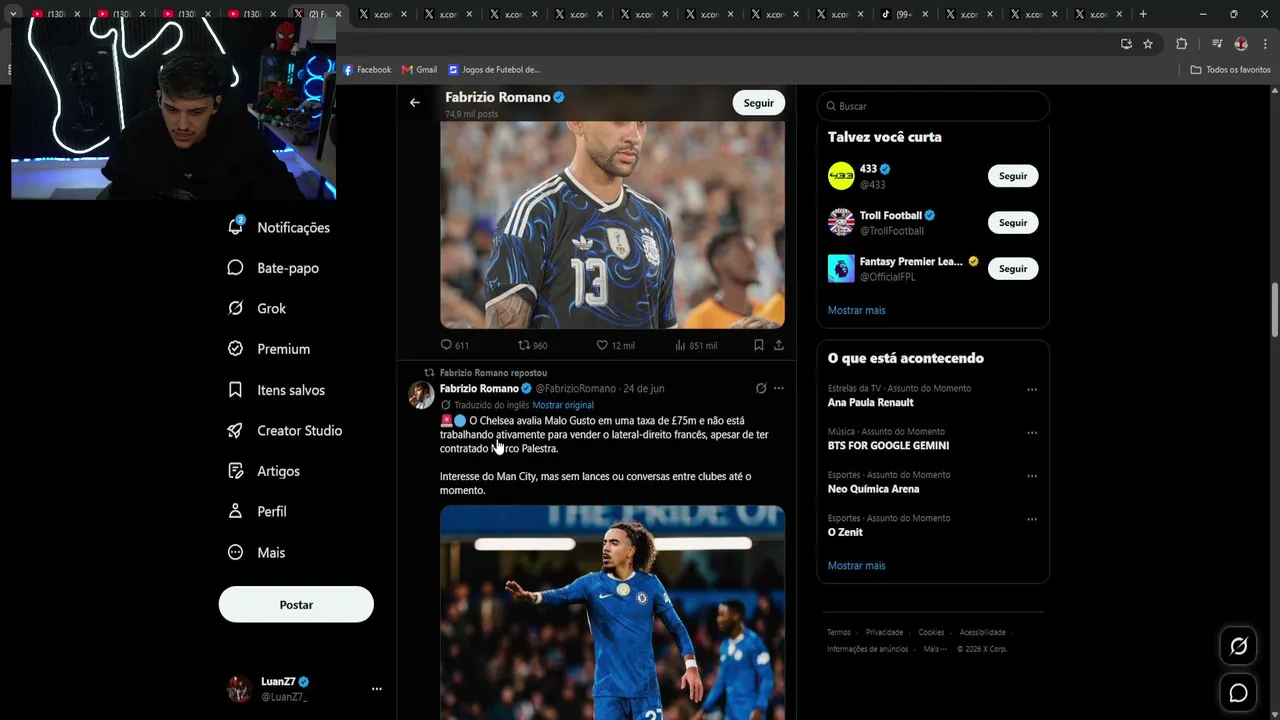Follow Fabrizio Romano from the header Seguir button
The image size is (1280, 720).
(x=759, y=103)
